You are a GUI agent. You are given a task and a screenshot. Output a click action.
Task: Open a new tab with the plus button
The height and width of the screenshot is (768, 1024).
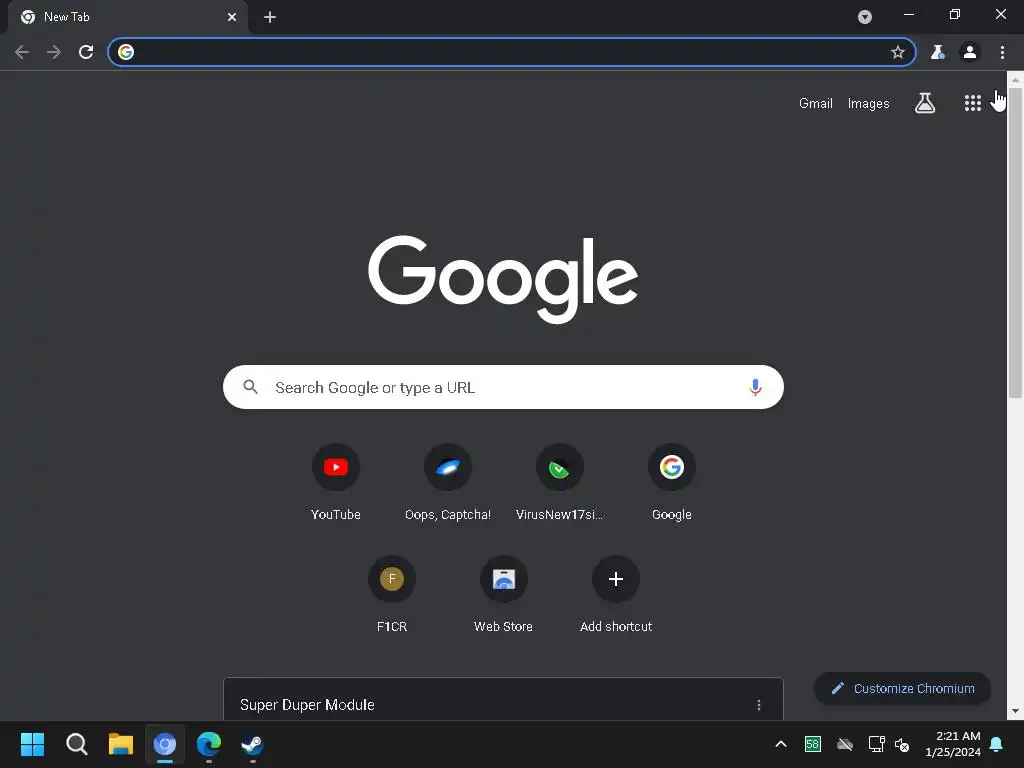(x=270, y=17)
